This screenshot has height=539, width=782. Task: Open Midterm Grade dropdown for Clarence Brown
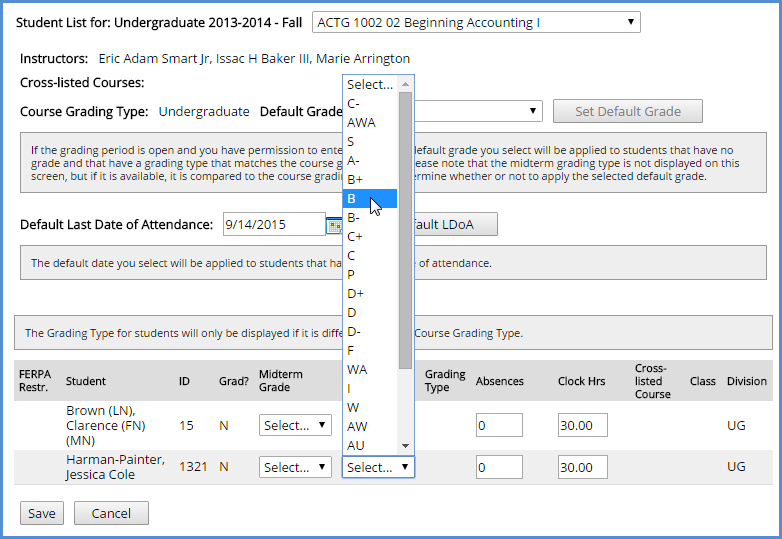coord(295,425)
